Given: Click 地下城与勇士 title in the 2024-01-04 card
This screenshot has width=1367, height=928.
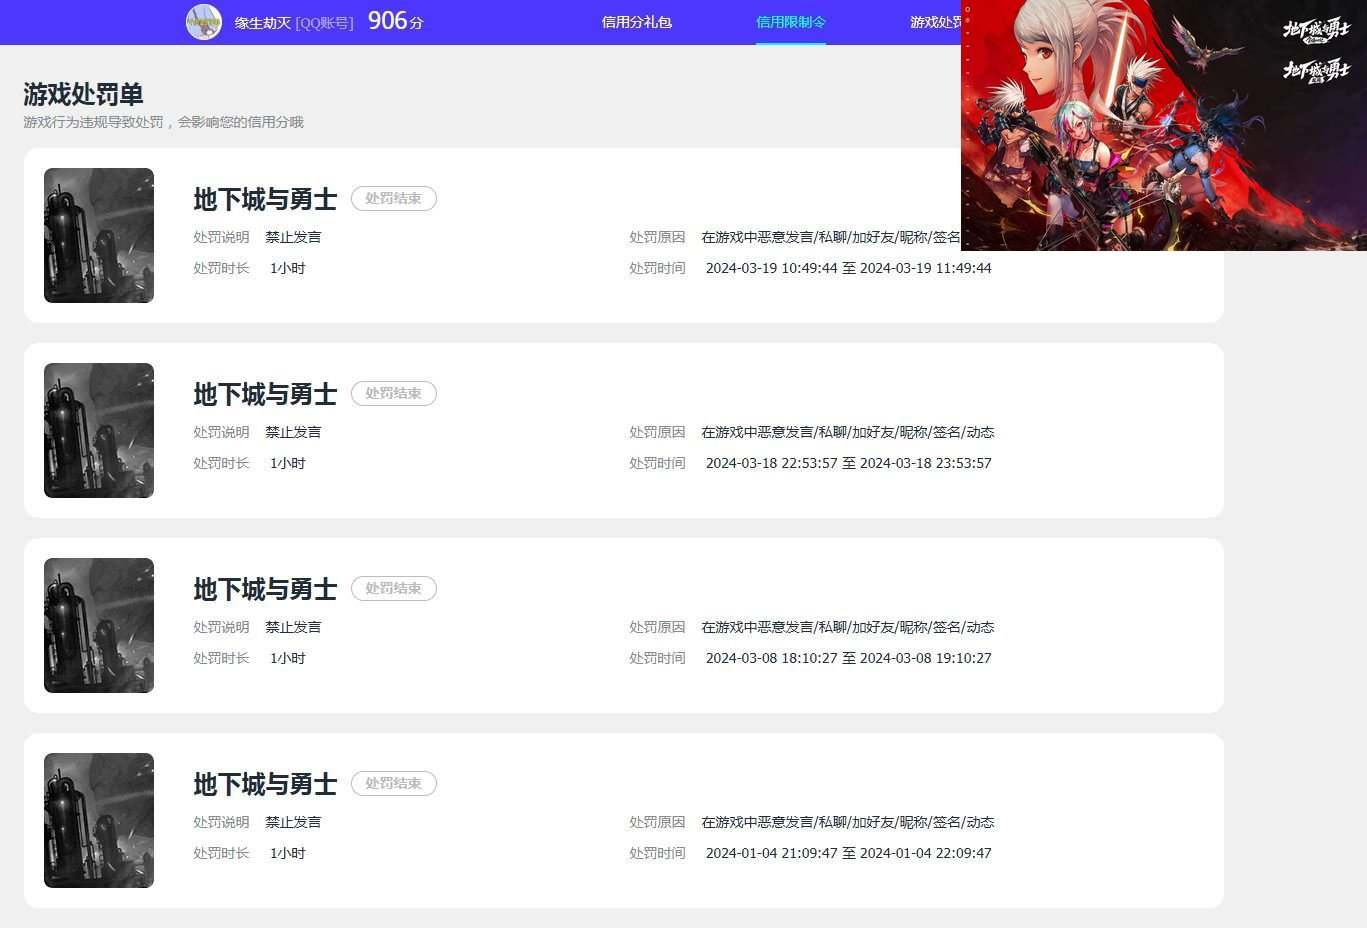Looking at the screenshot, I should click(265, 784).
